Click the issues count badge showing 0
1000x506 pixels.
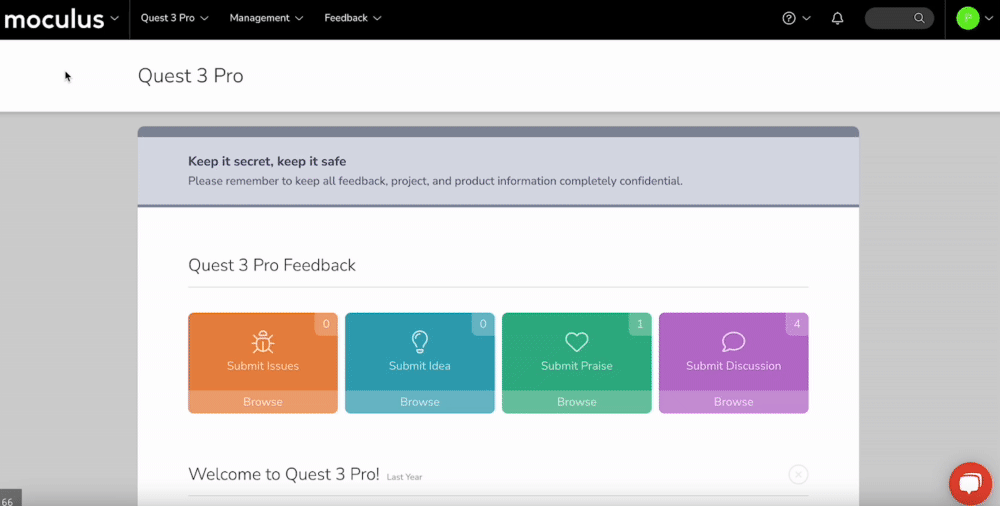point(326,324)
